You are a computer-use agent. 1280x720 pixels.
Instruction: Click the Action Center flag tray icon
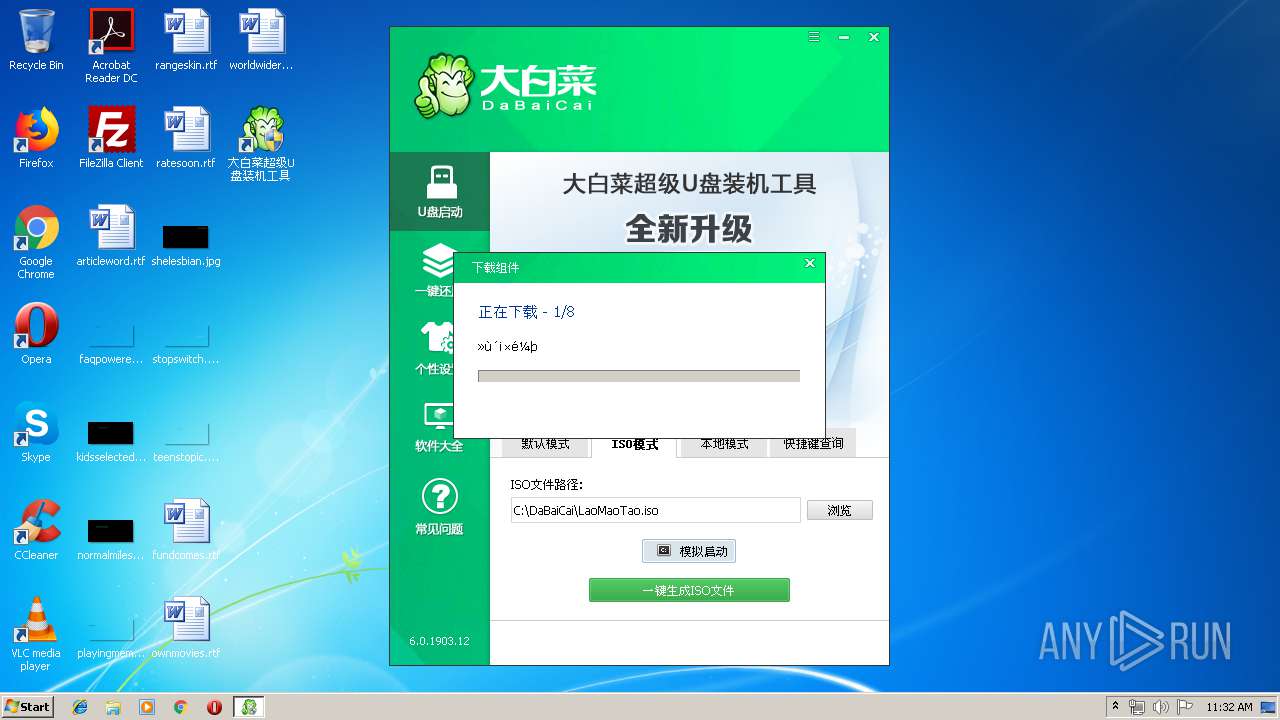[x=1185, y=707]
